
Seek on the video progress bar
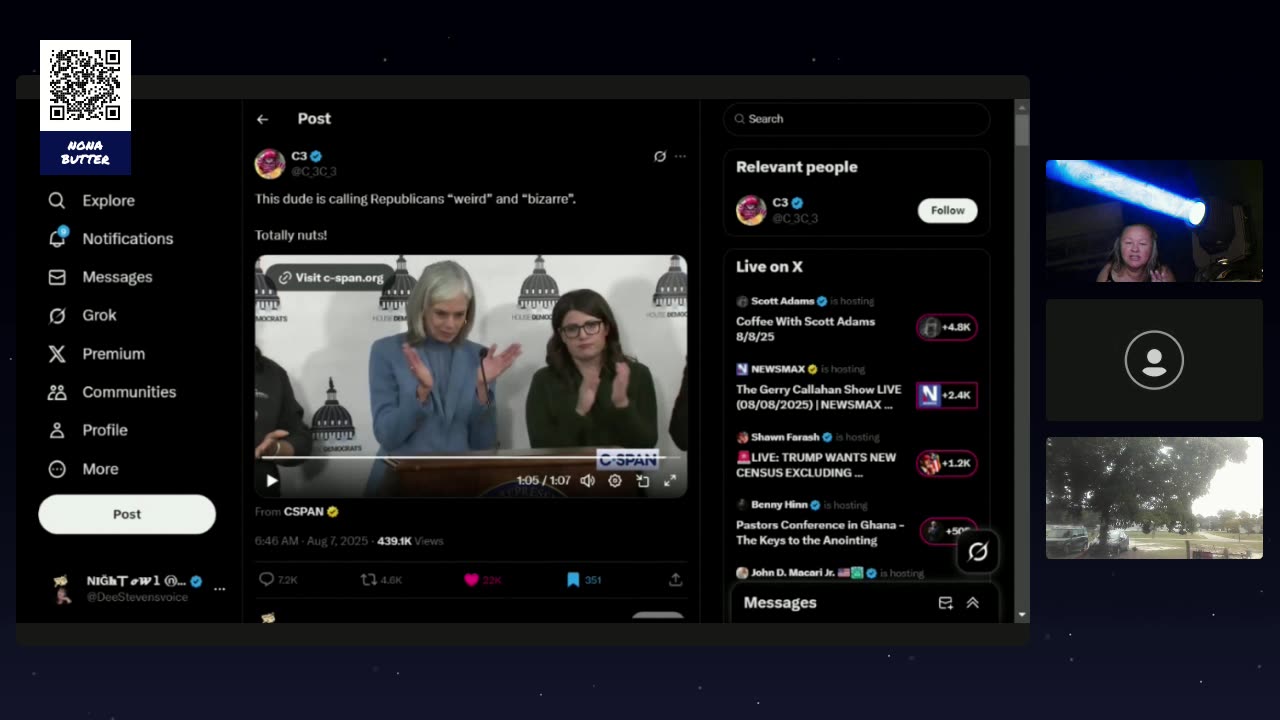coord(471,457)
